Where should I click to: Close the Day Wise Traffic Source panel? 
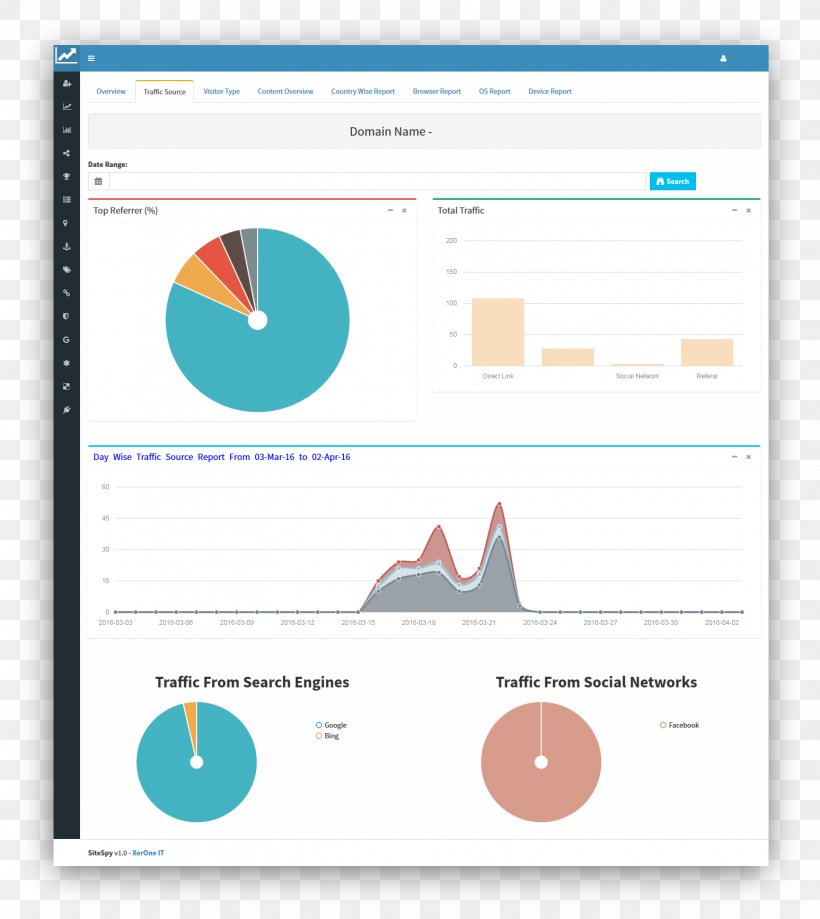pos(748,457)
